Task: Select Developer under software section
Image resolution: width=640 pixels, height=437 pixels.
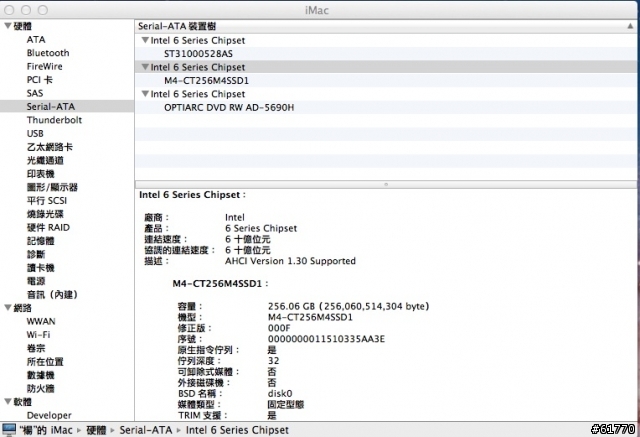Action: click(x=49, y=415)
